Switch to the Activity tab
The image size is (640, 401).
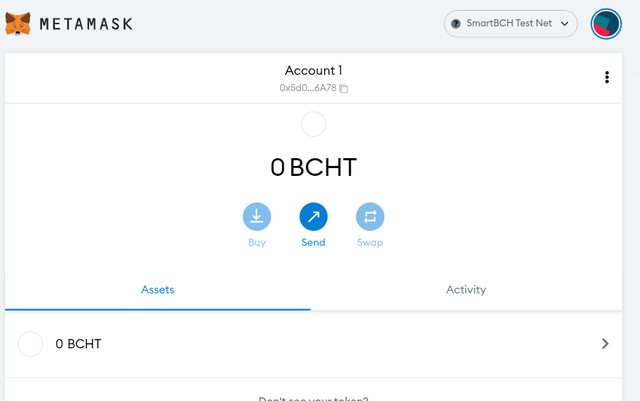click(x=466, y=290)
